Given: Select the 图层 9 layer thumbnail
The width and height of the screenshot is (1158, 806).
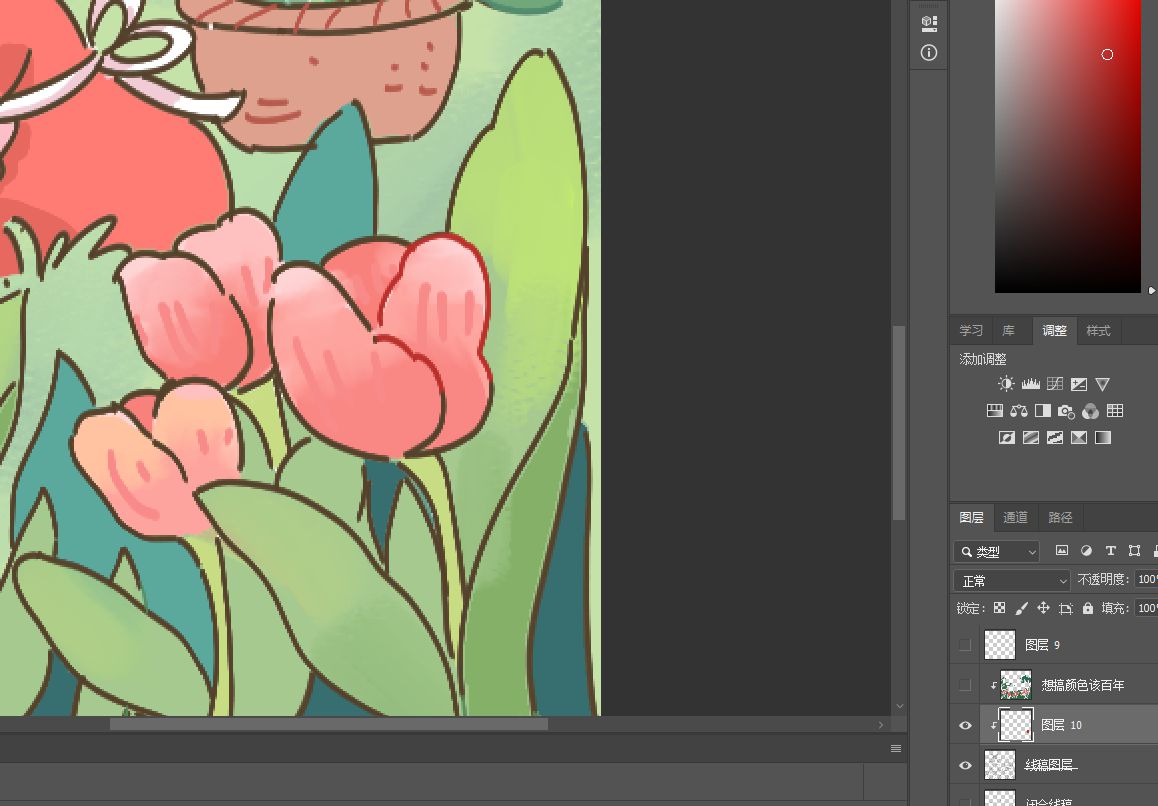Looking at the screenshot, I should [1000, 645].
